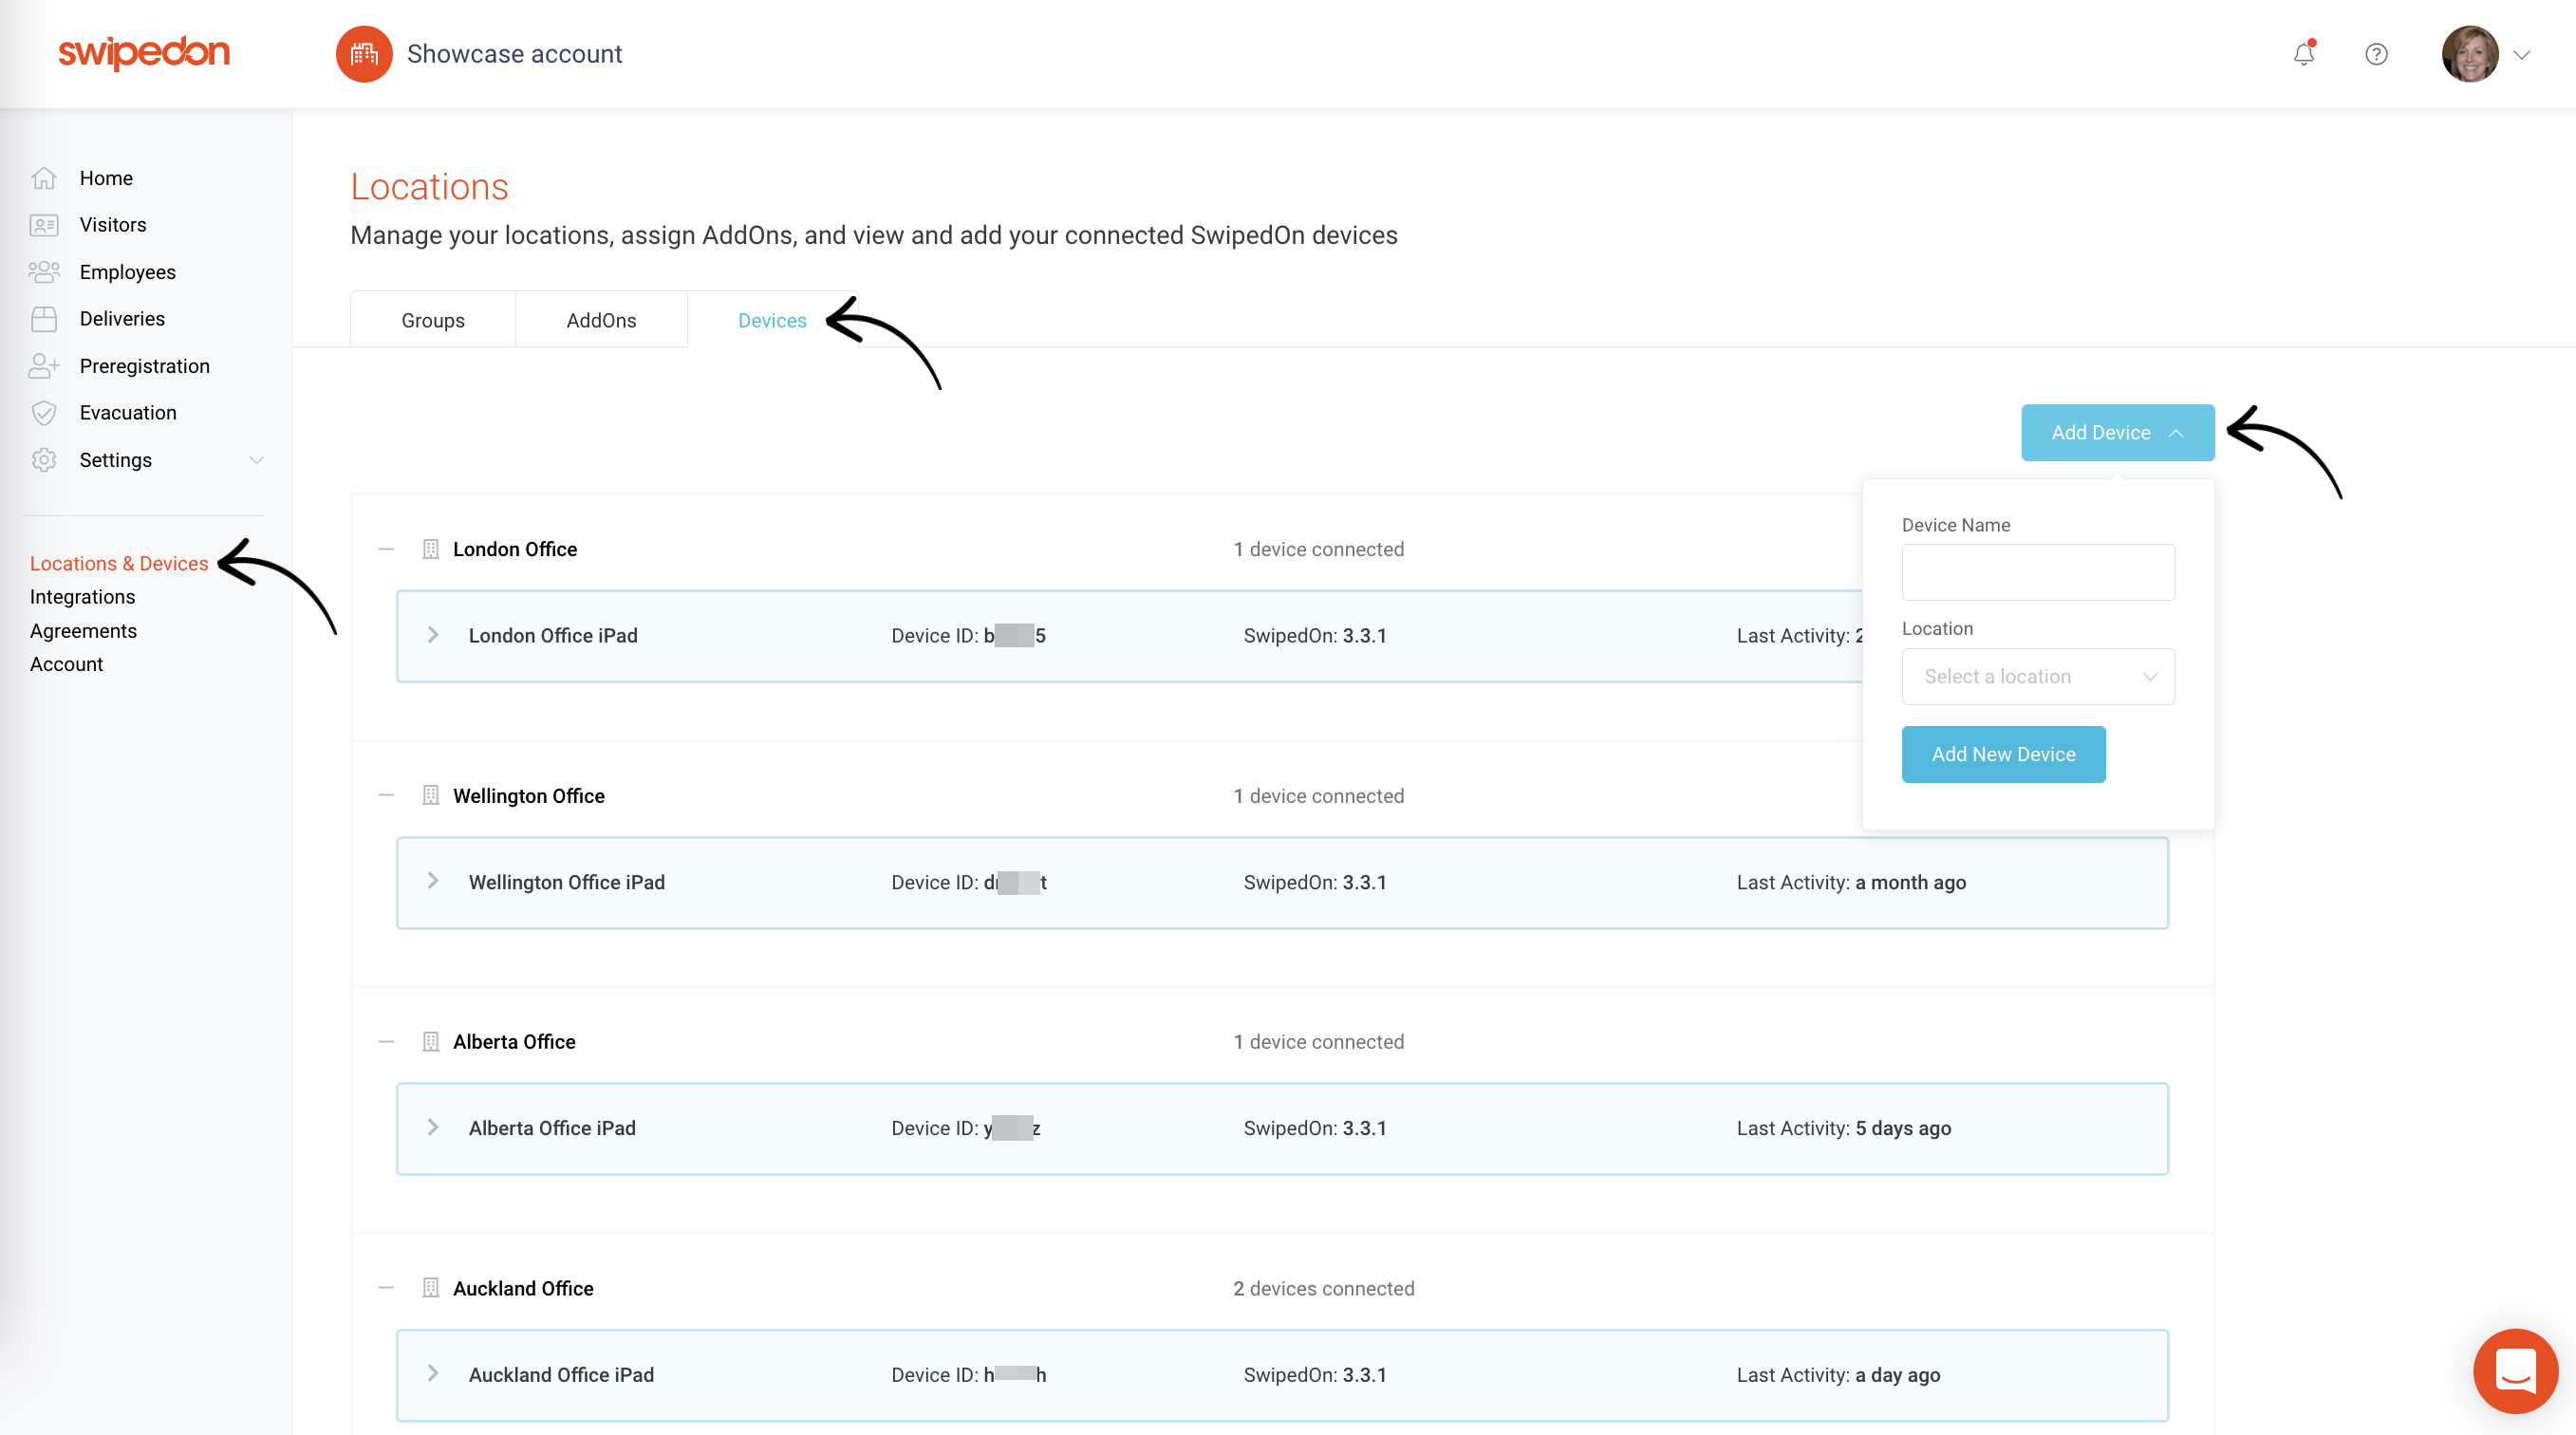Select the Visitors icon in the sidebar

pyautogui.click(x=45, y=224)
